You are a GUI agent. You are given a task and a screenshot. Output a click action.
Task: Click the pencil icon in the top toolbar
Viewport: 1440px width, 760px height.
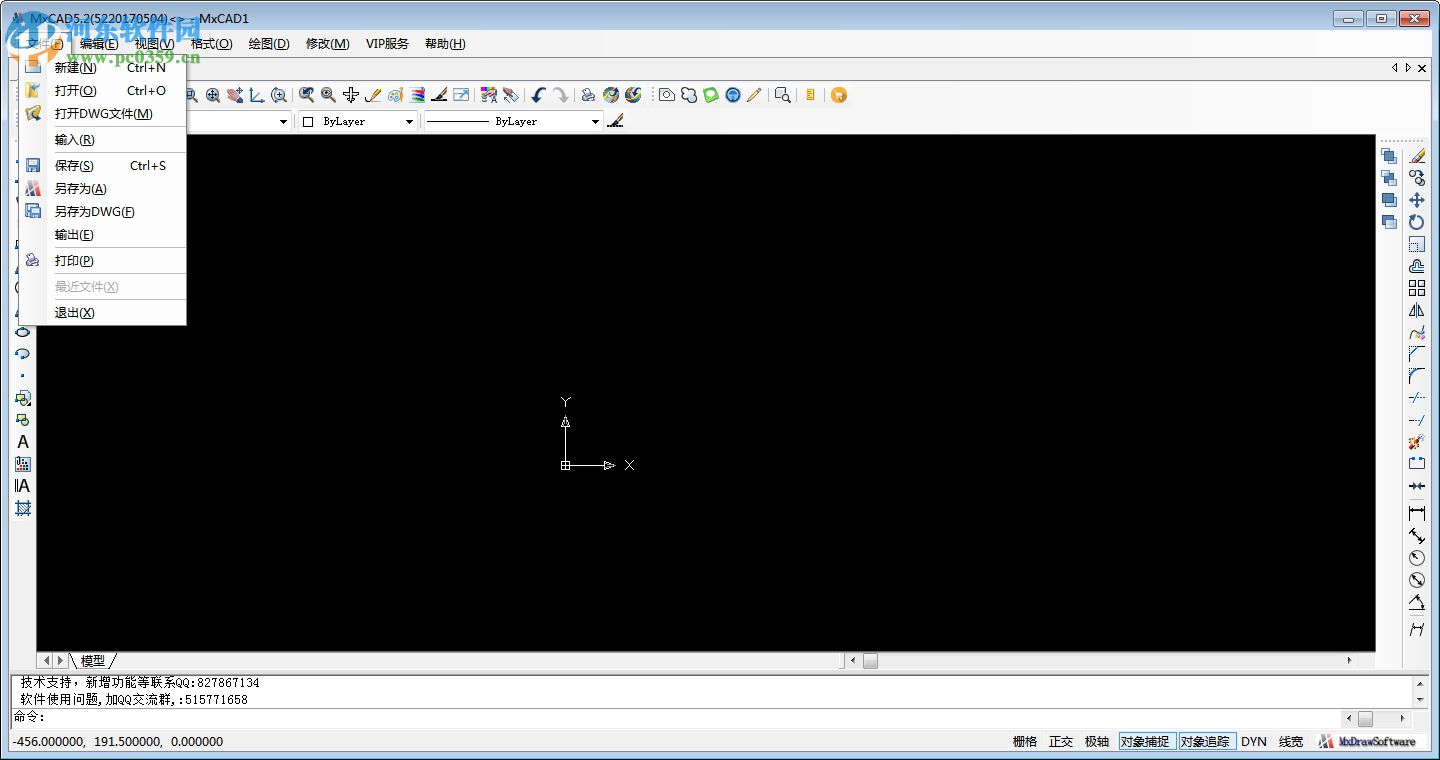754,95
